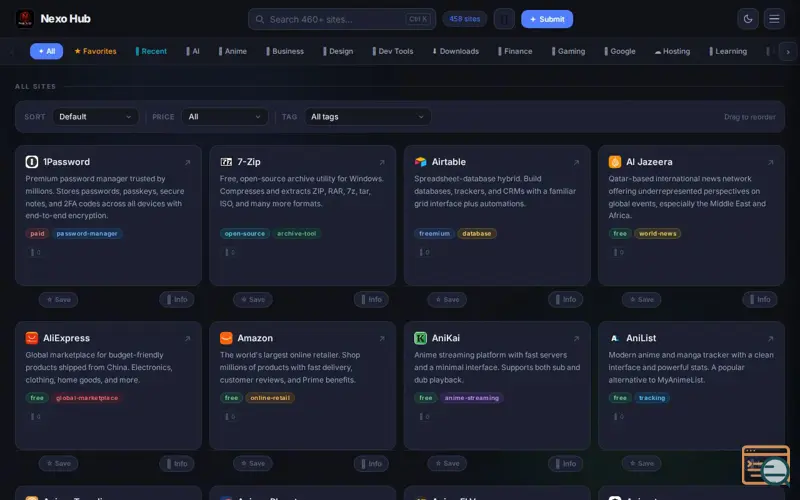Expand the Price All dropdown

[224, 117]
